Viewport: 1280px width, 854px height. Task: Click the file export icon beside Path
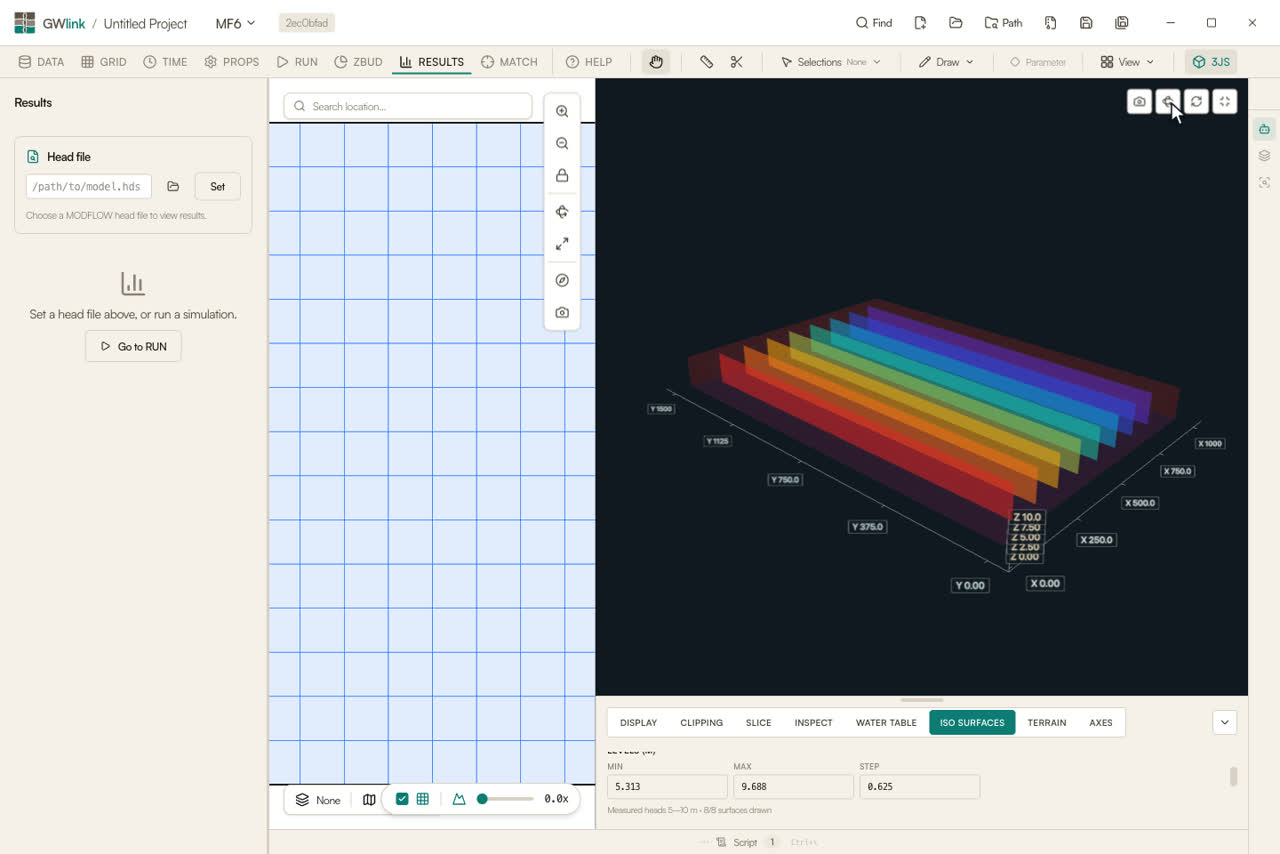tap(1050, 23)
